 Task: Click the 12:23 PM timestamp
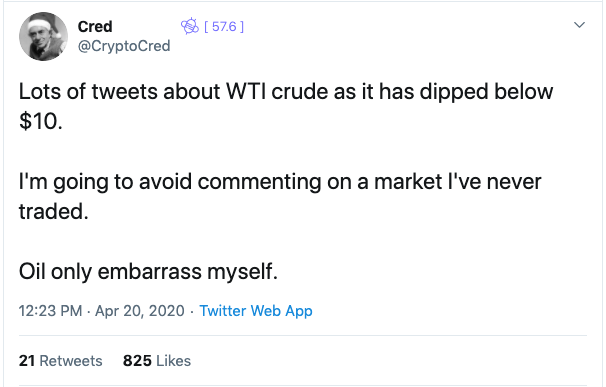pos(51,311)
